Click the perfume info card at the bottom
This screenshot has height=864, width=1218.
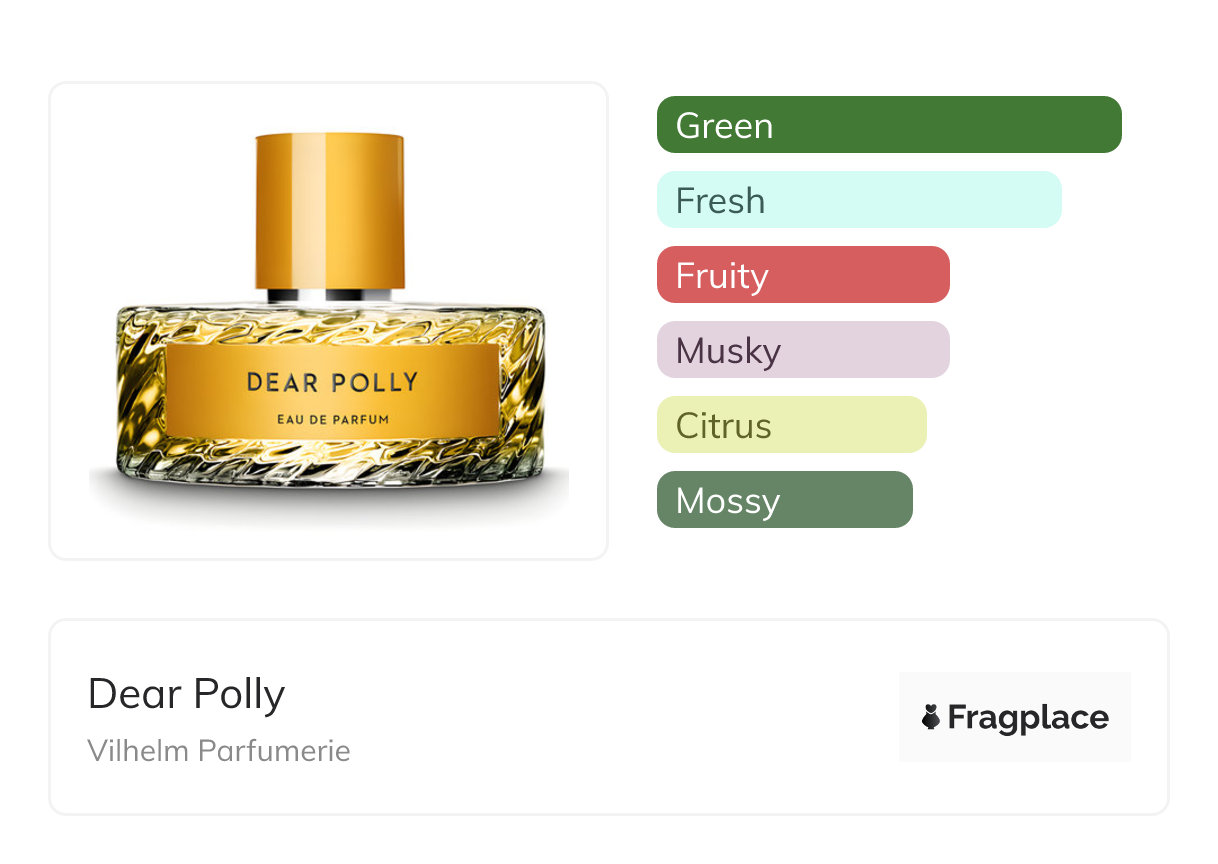609,717
